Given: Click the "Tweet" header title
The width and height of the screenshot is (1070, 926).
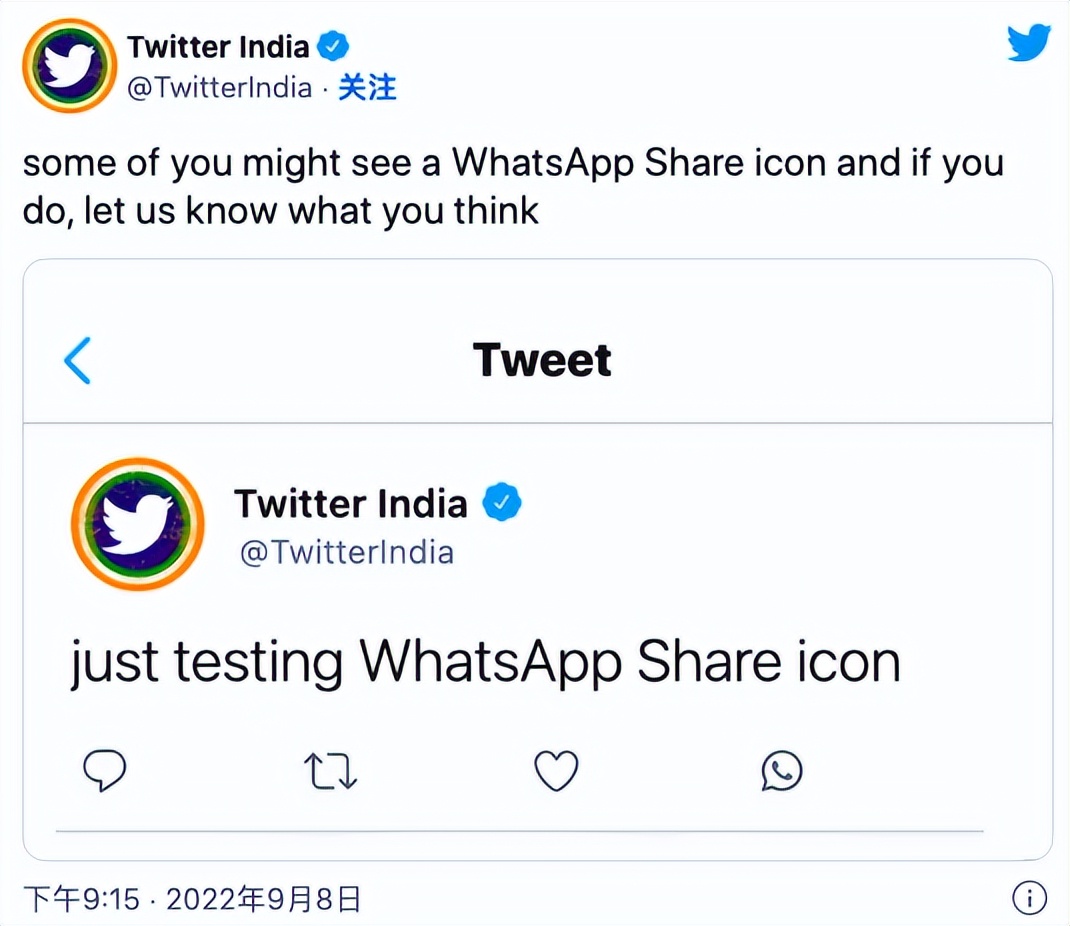Looking at the screenshot, I should point(541,361).
